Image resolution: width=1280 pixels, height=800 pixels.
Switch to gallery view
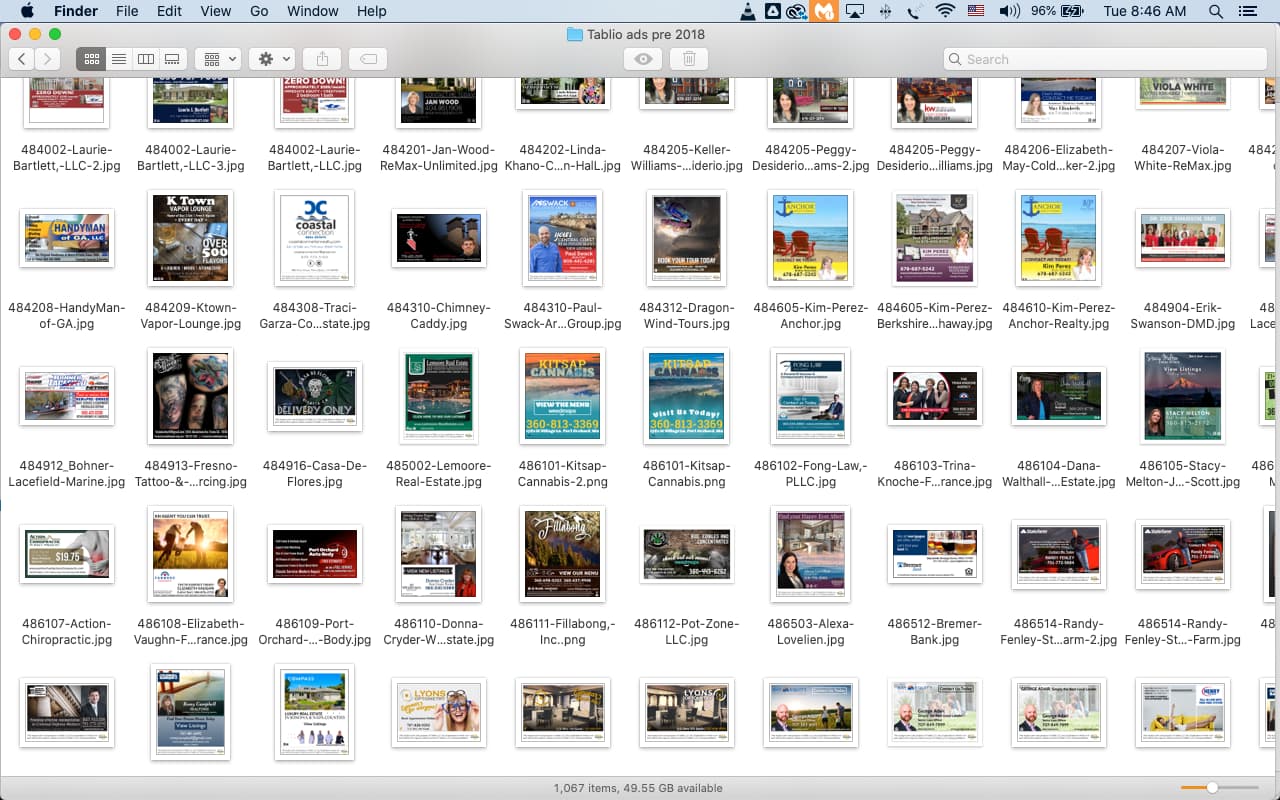click(172, 59)
